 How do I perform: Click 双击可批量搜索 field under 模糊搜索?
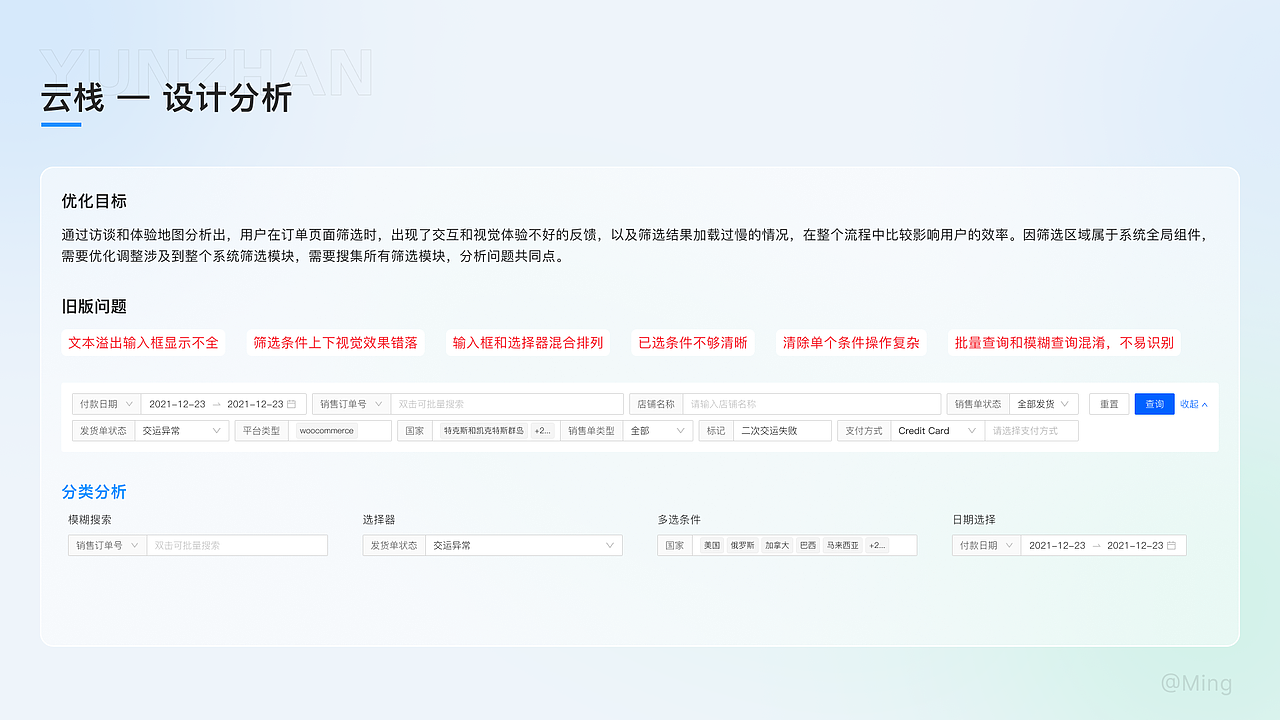point(237,545)
